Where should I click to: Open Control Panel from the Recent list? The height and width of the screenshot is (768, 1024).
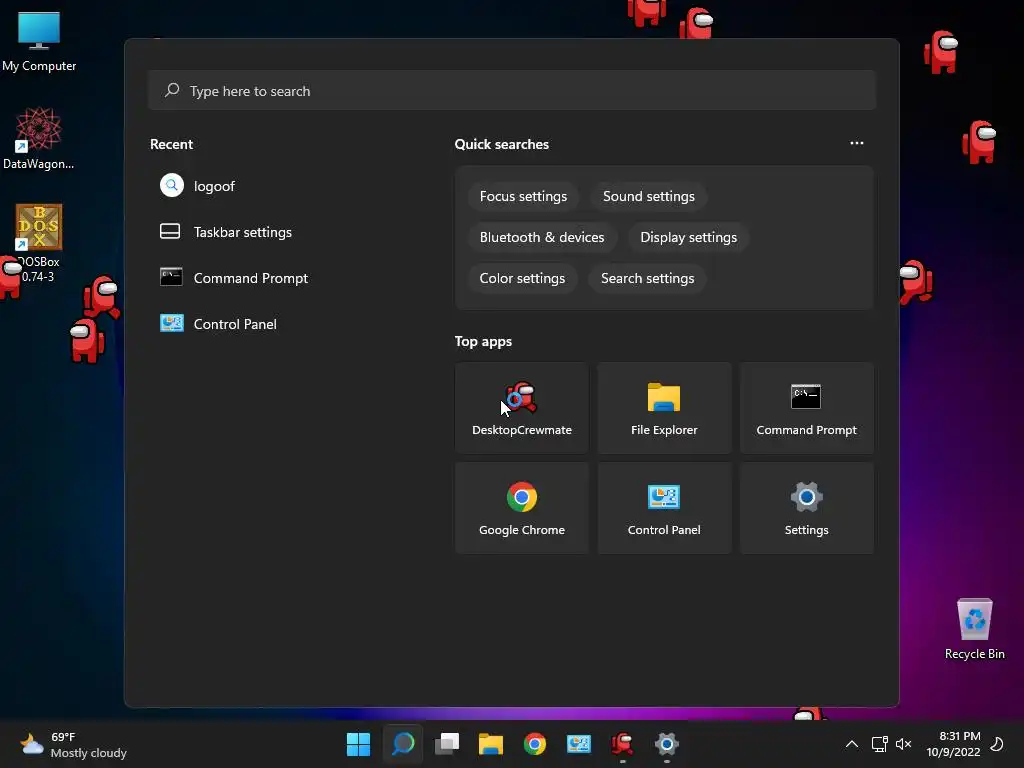(x=235, y=324)
